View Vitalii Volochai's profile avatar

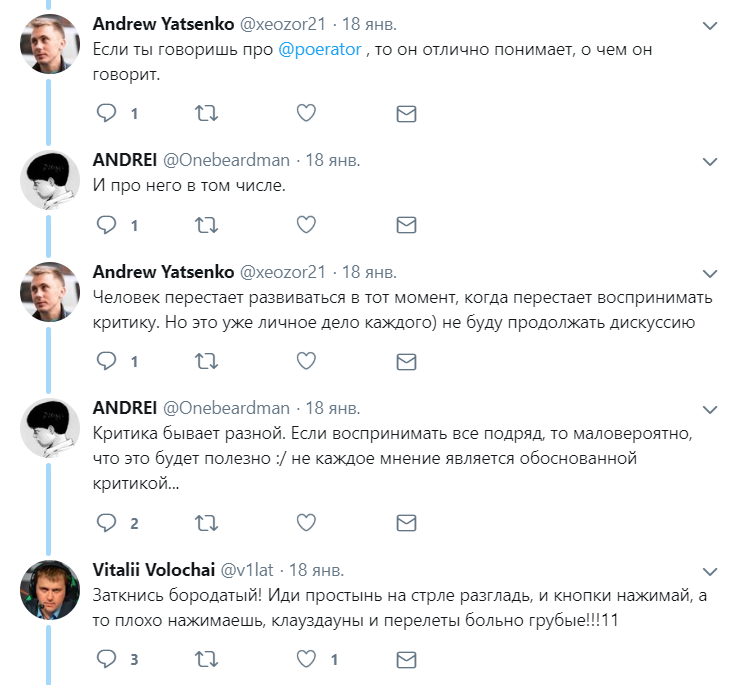[50, 589]
